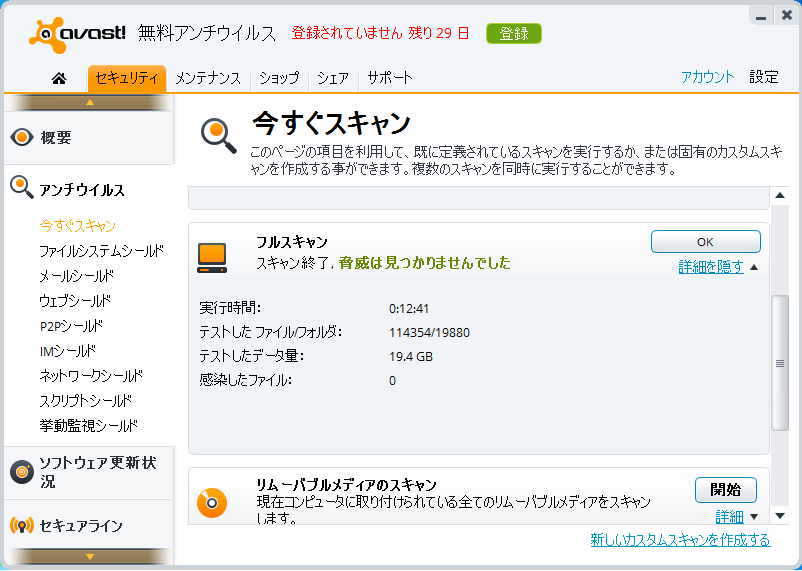Open 設定 settings

764,77
